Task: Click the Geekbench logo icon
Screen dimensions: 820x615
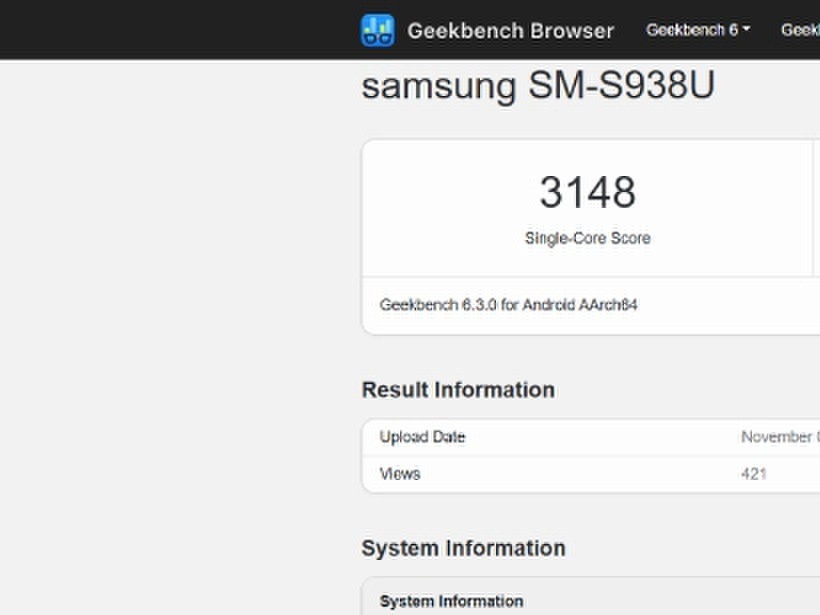Action: (377, 30)
